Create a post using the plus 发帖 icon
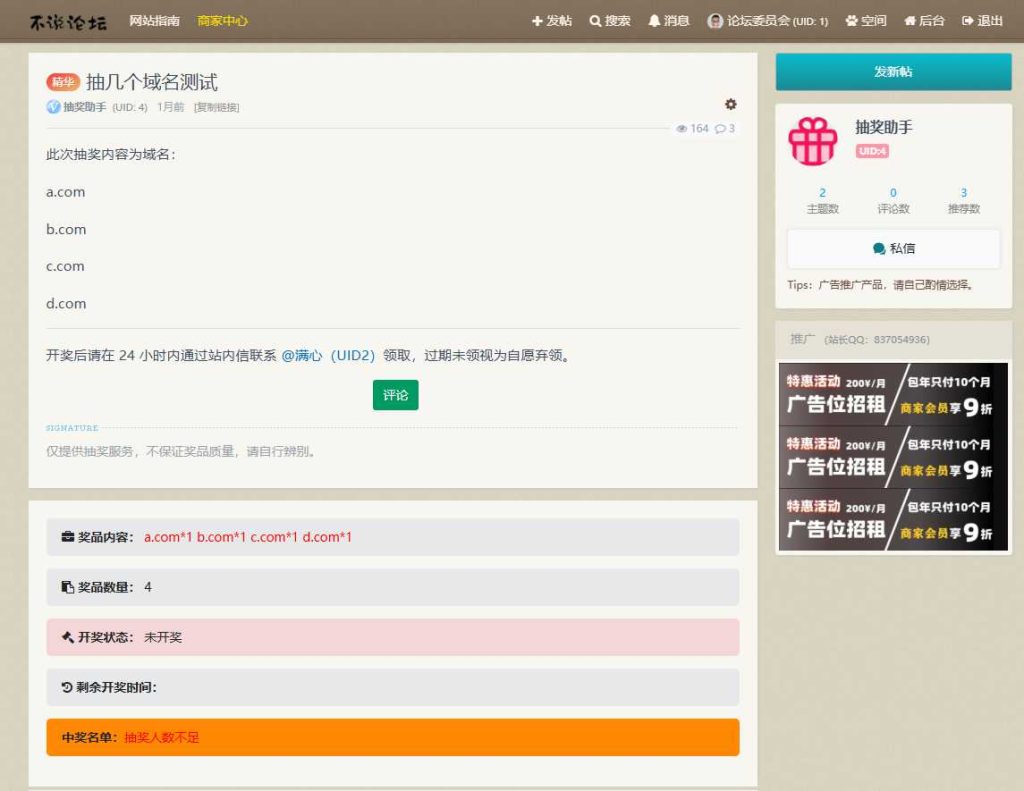 point(551,20)
